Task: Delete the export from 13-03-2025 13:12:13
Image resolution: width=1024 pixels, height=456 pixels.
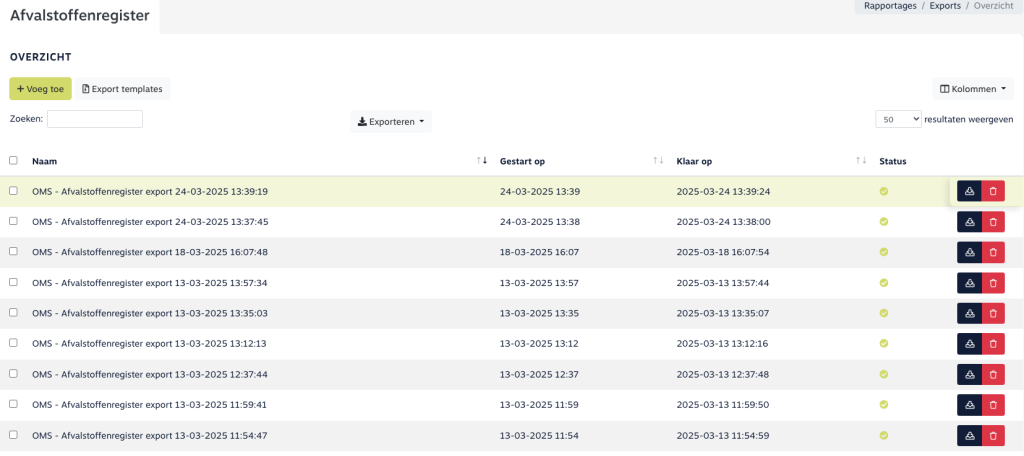Action: coord(993,344)
